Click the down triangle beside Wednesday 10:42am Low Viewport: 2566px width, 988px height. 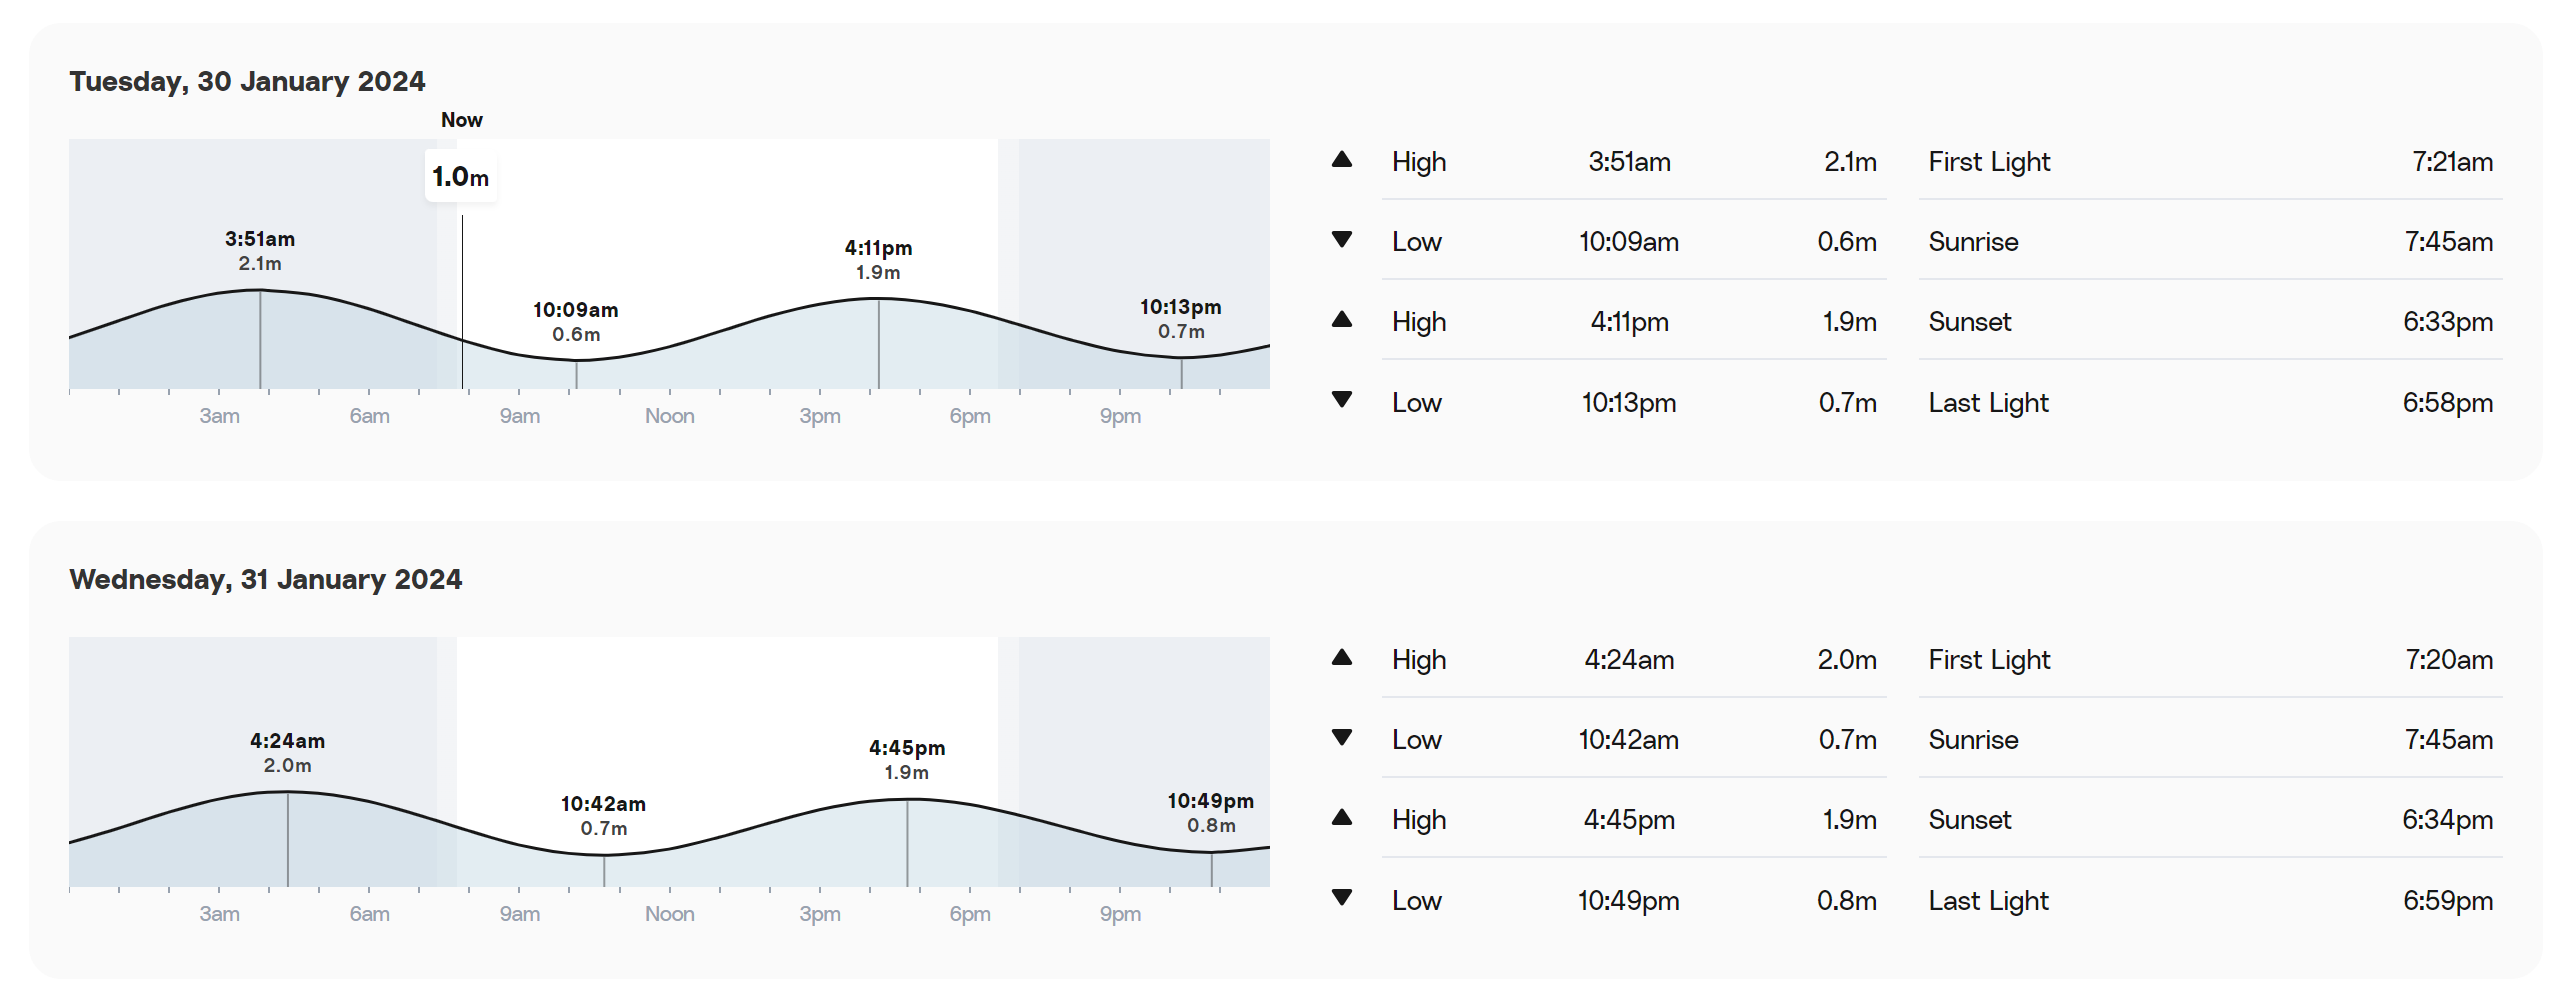(1342, 738)
